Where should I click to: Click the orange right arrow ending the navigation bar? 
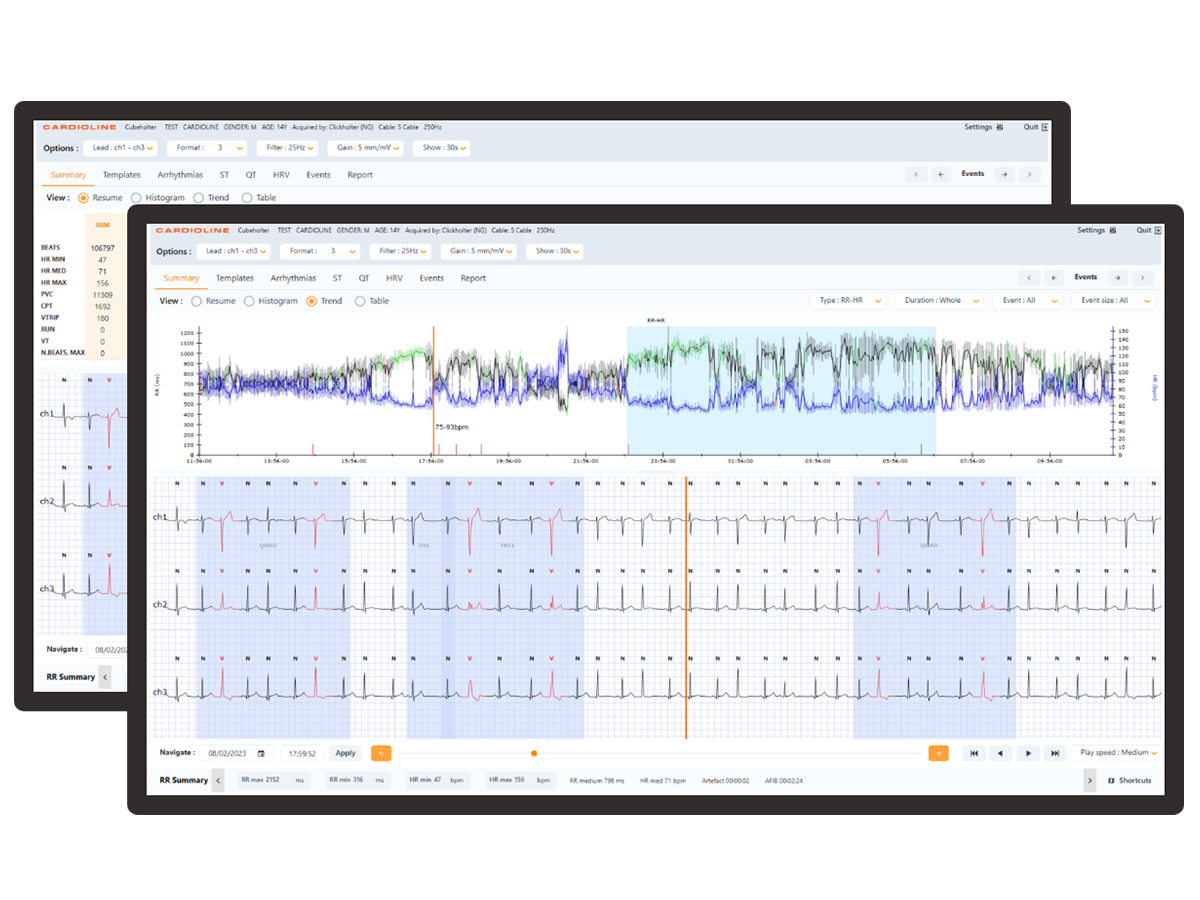938,753
